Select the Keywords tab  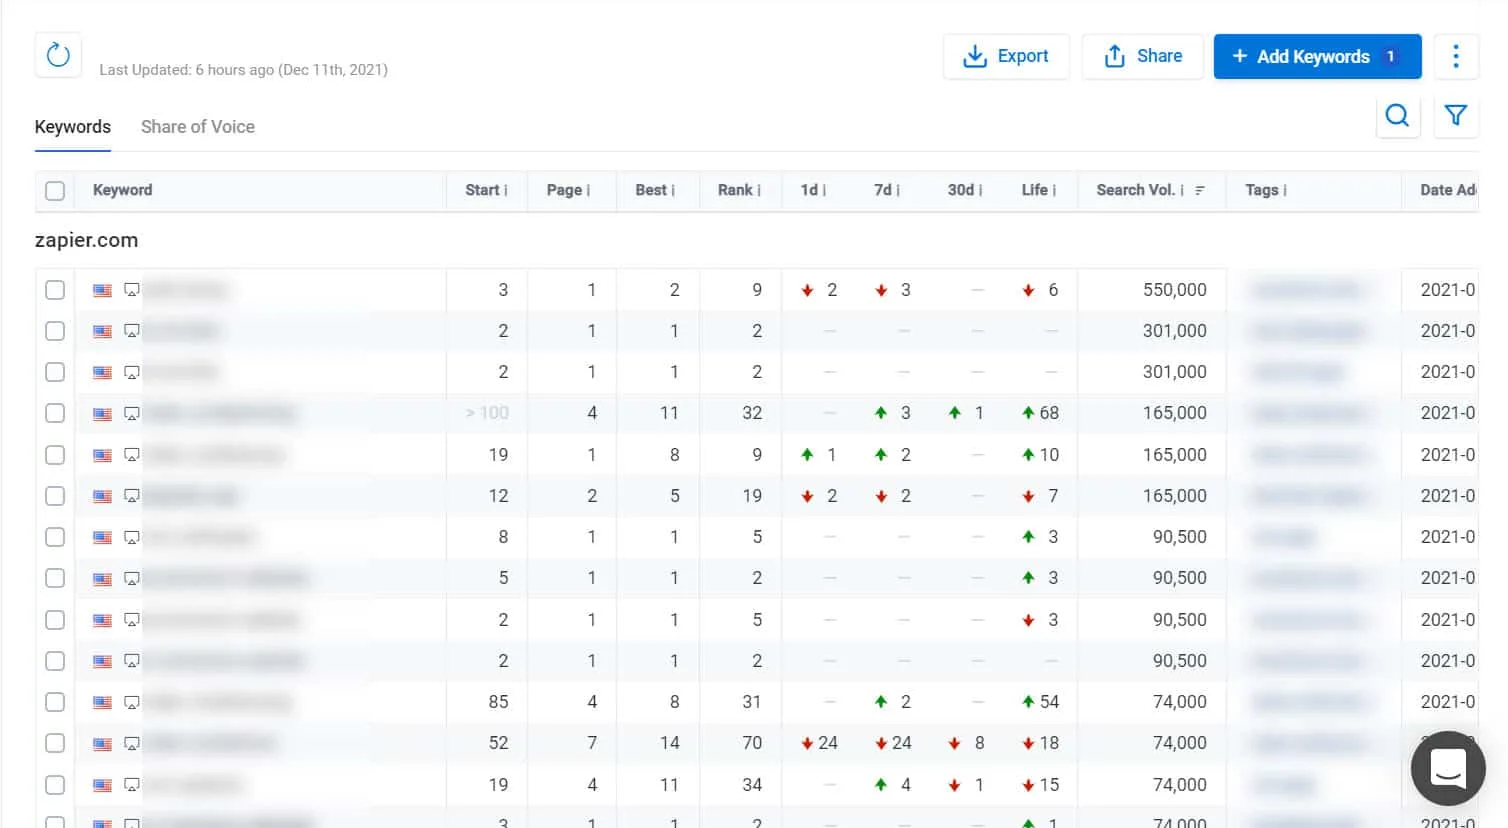(72, 127)
